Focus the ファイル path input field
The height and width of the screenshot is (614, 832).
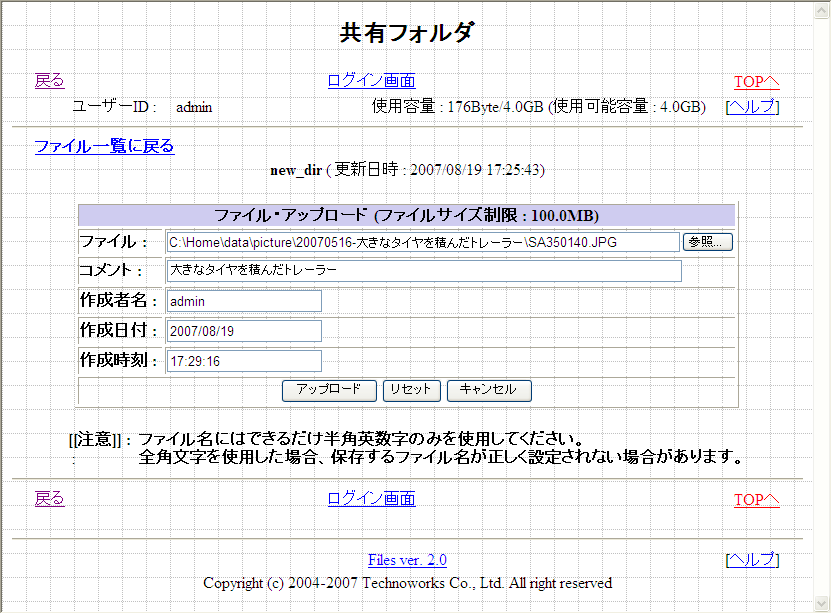coord(422,242)
